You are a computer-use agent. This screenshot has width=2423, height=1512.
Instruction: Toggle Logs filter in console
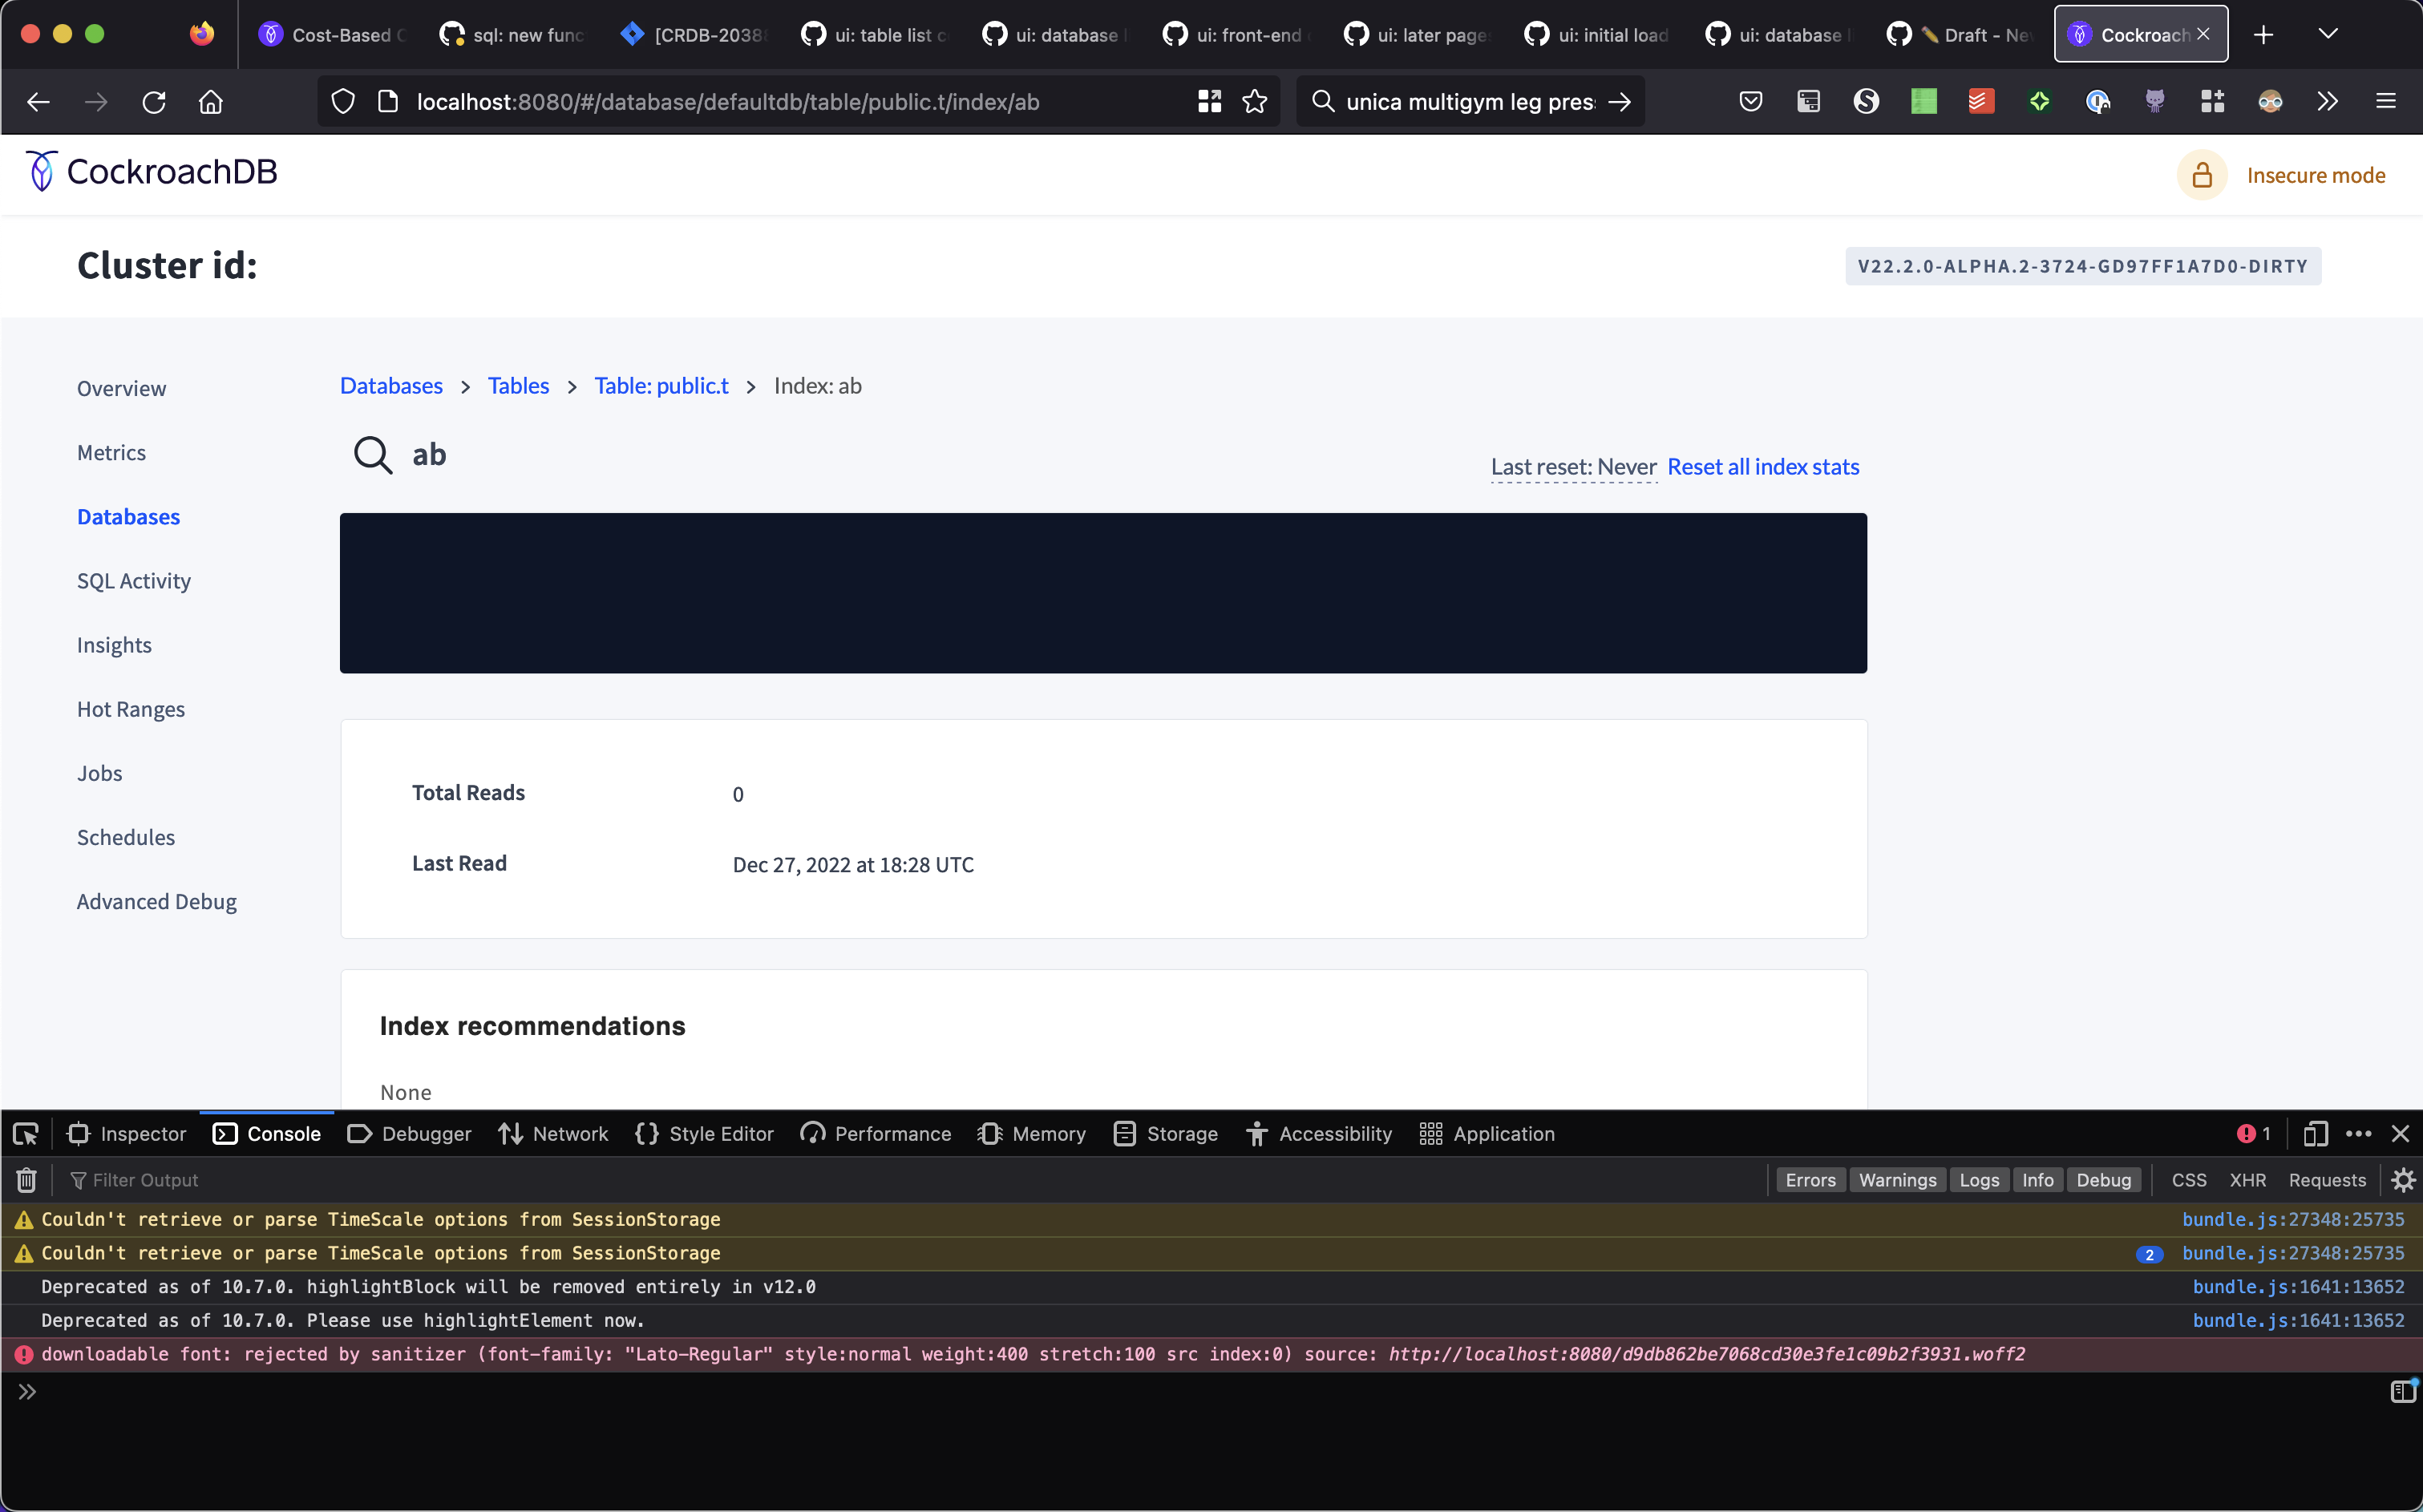click(x=1979, y=1181)
